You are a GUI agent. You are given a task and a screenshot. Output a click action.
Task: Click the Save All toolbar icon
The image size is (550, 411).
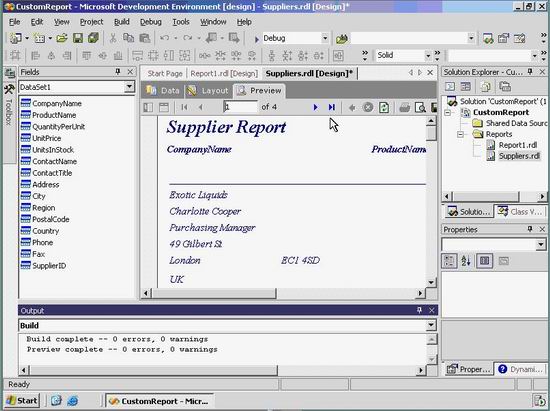click(x=93, y=38)
